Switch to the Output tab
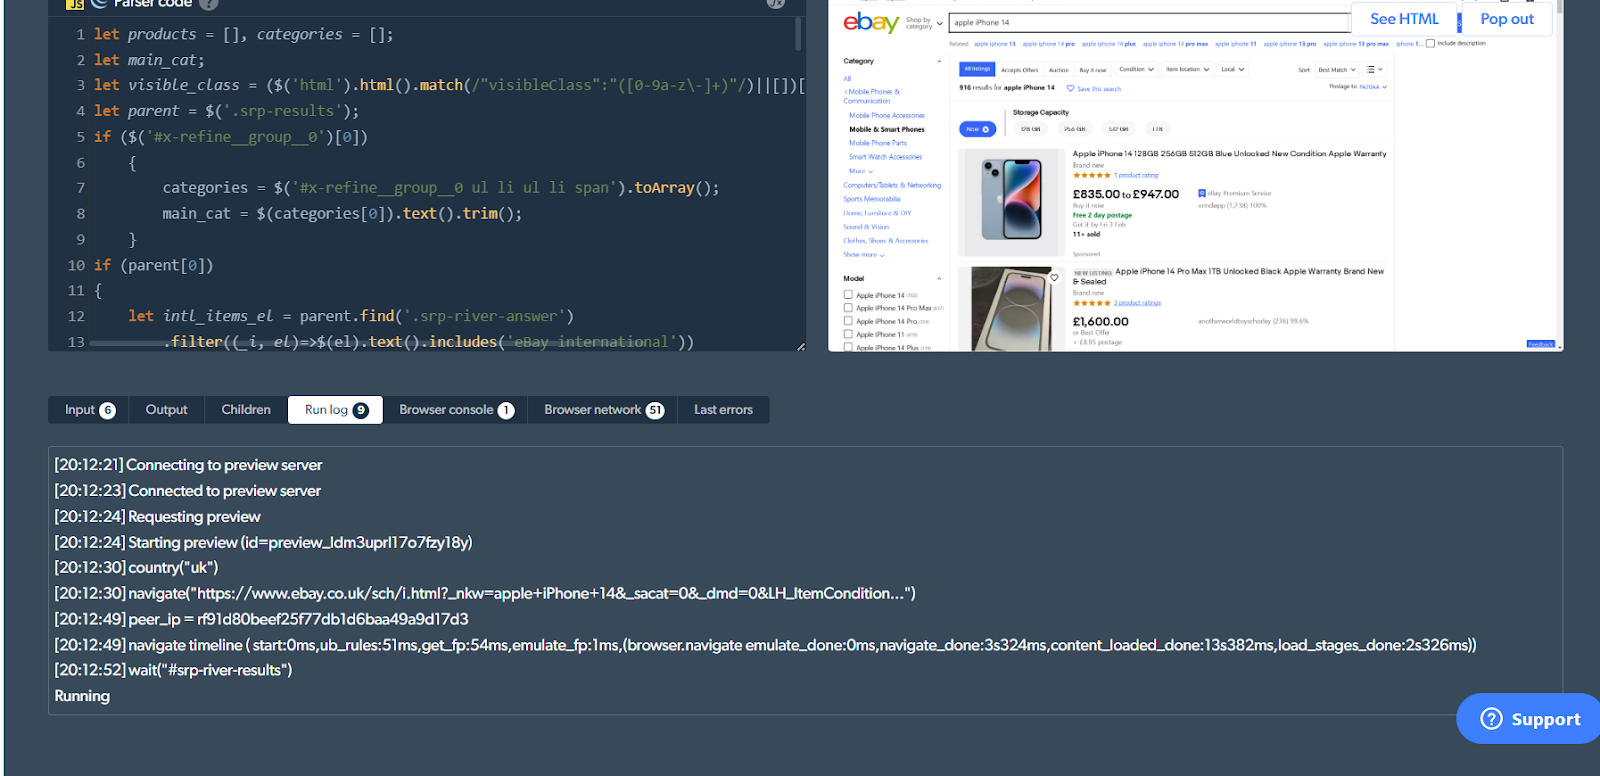This screenshot has height=776, width=1600. click(166, 410)
